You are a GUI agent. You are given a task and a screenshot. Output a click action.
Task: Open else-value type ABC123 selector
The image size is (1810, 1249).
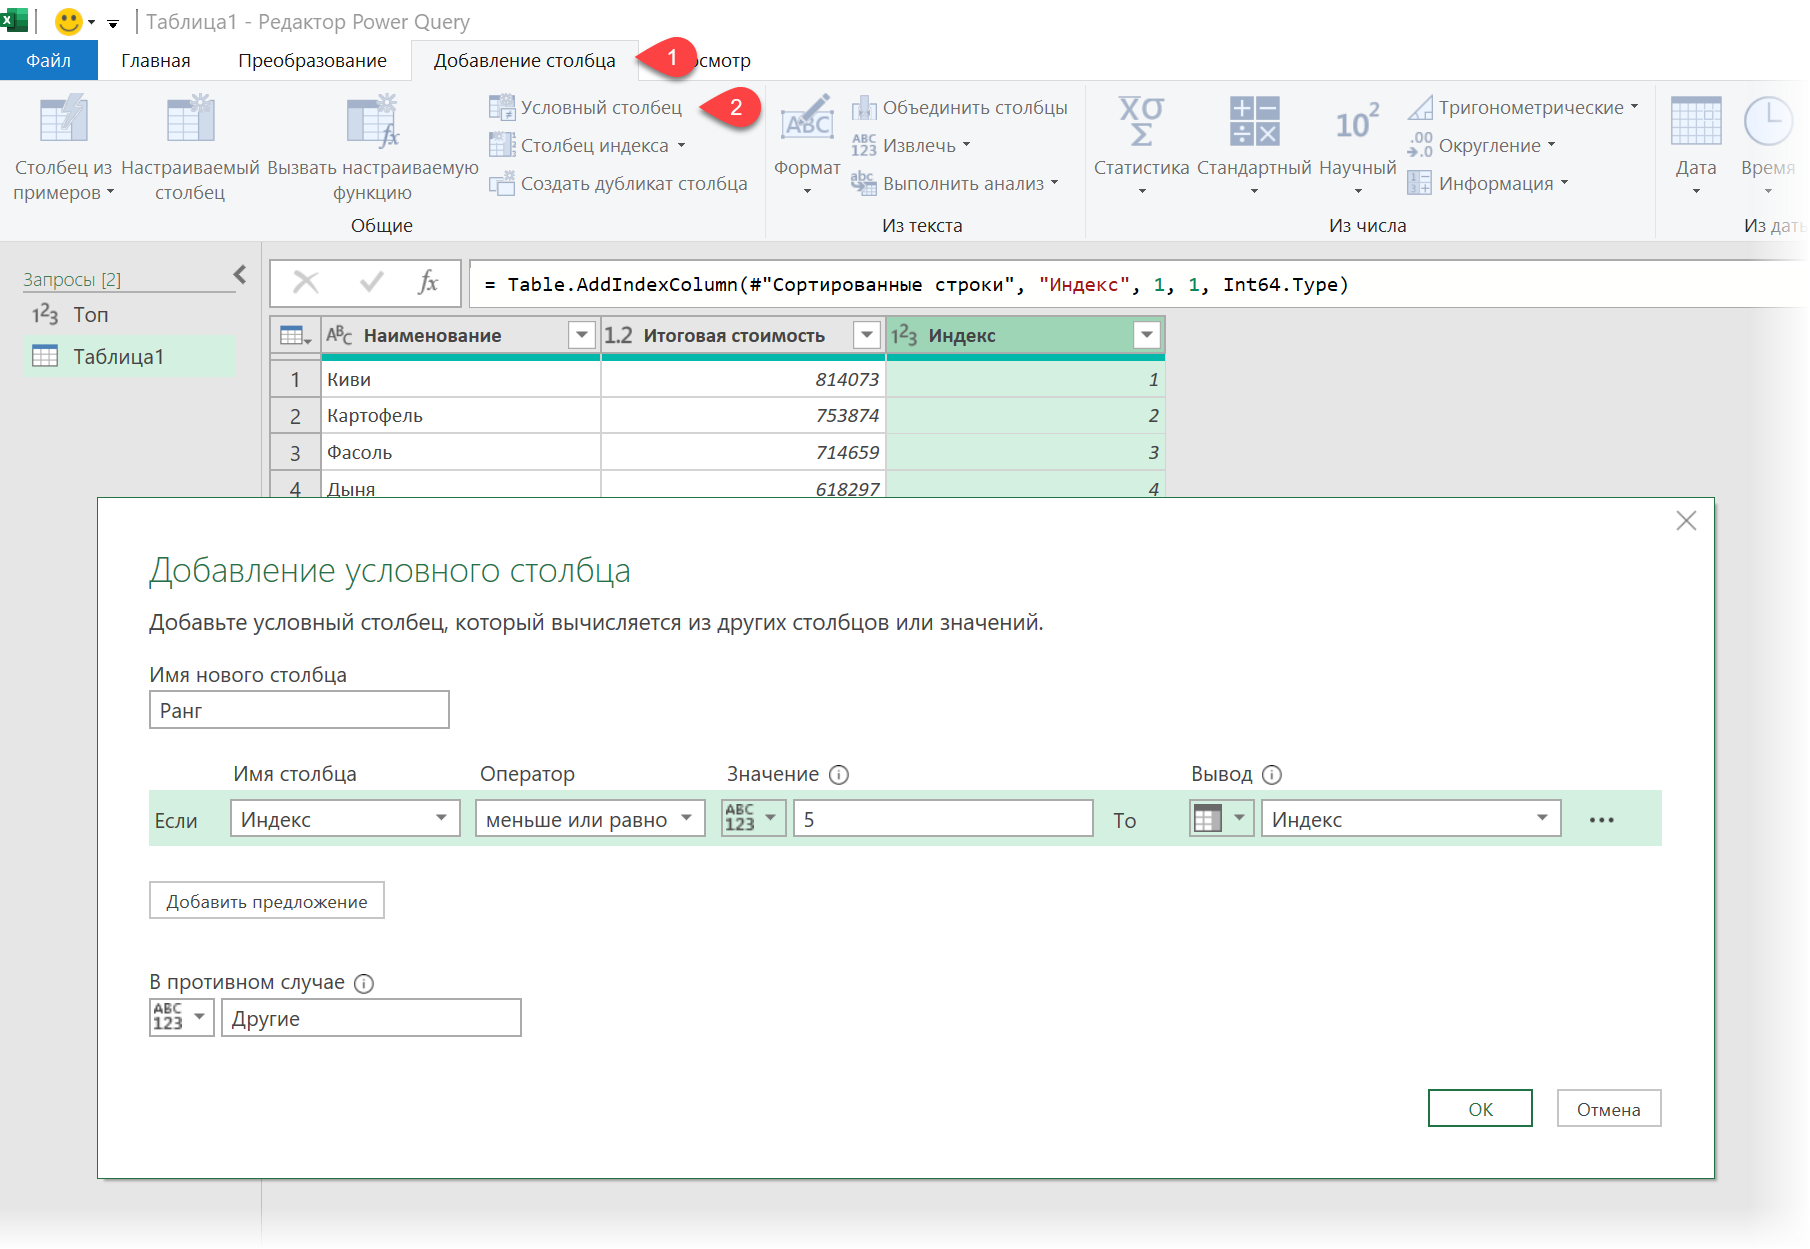pos(182,1017)
